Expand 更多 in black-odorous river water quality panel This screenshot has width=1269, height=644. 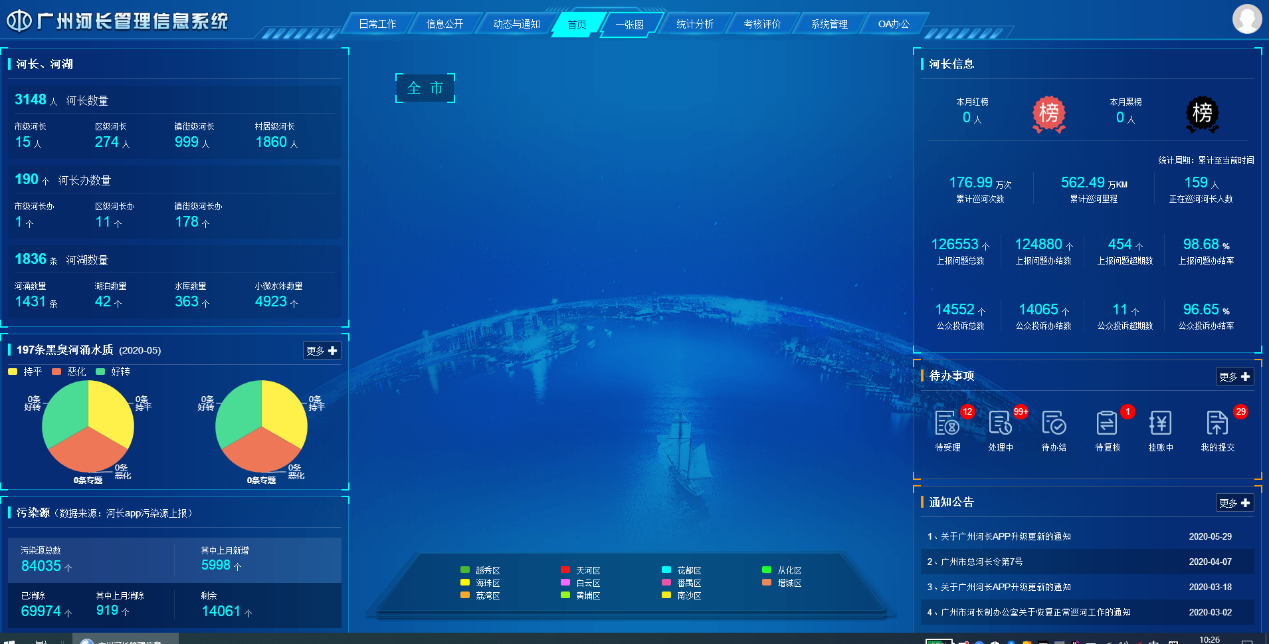323,351
